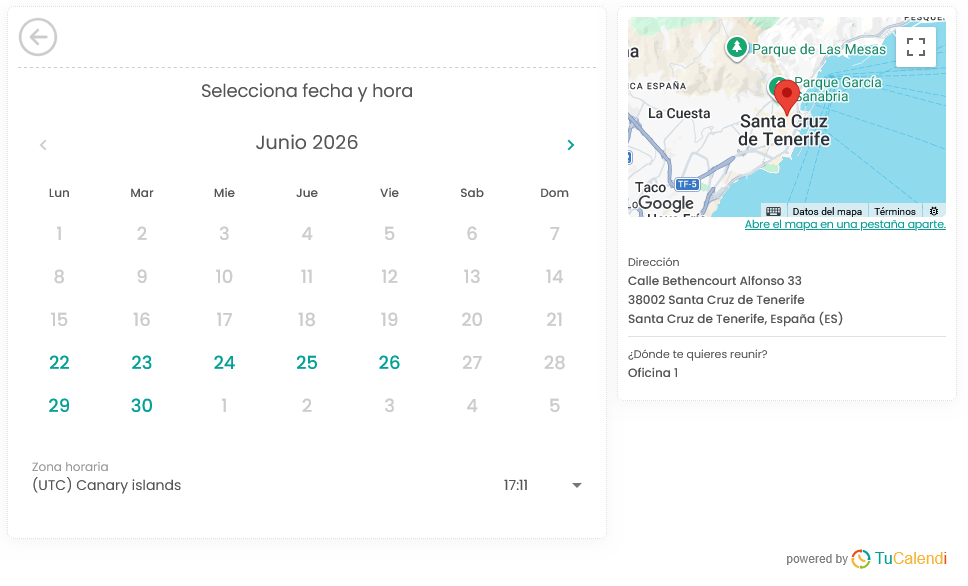This screenshot has width=968, height=586.
Task: Select June 22
Action: point(59,362)
